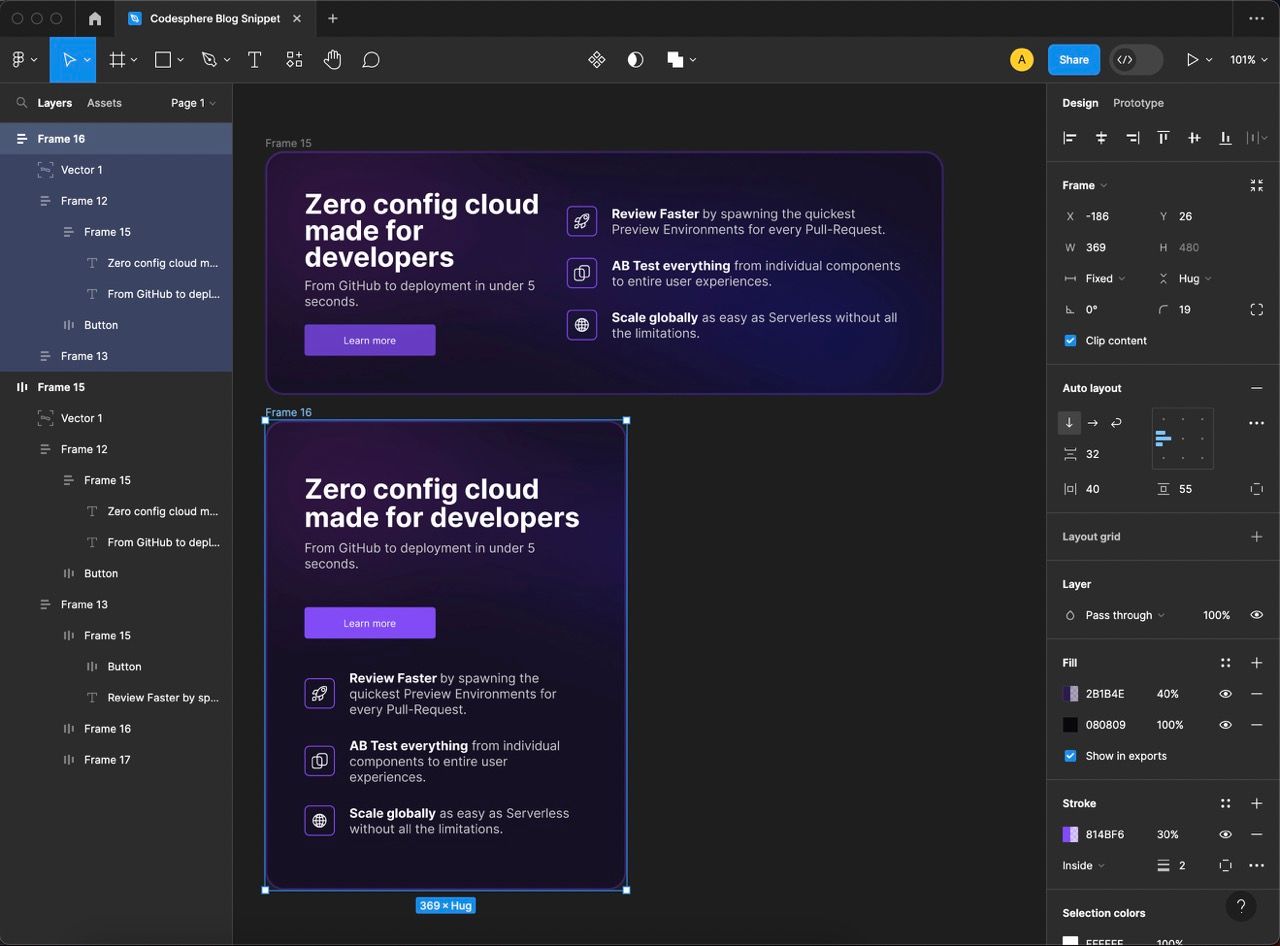Open the Assets tab

click(104, 103)
